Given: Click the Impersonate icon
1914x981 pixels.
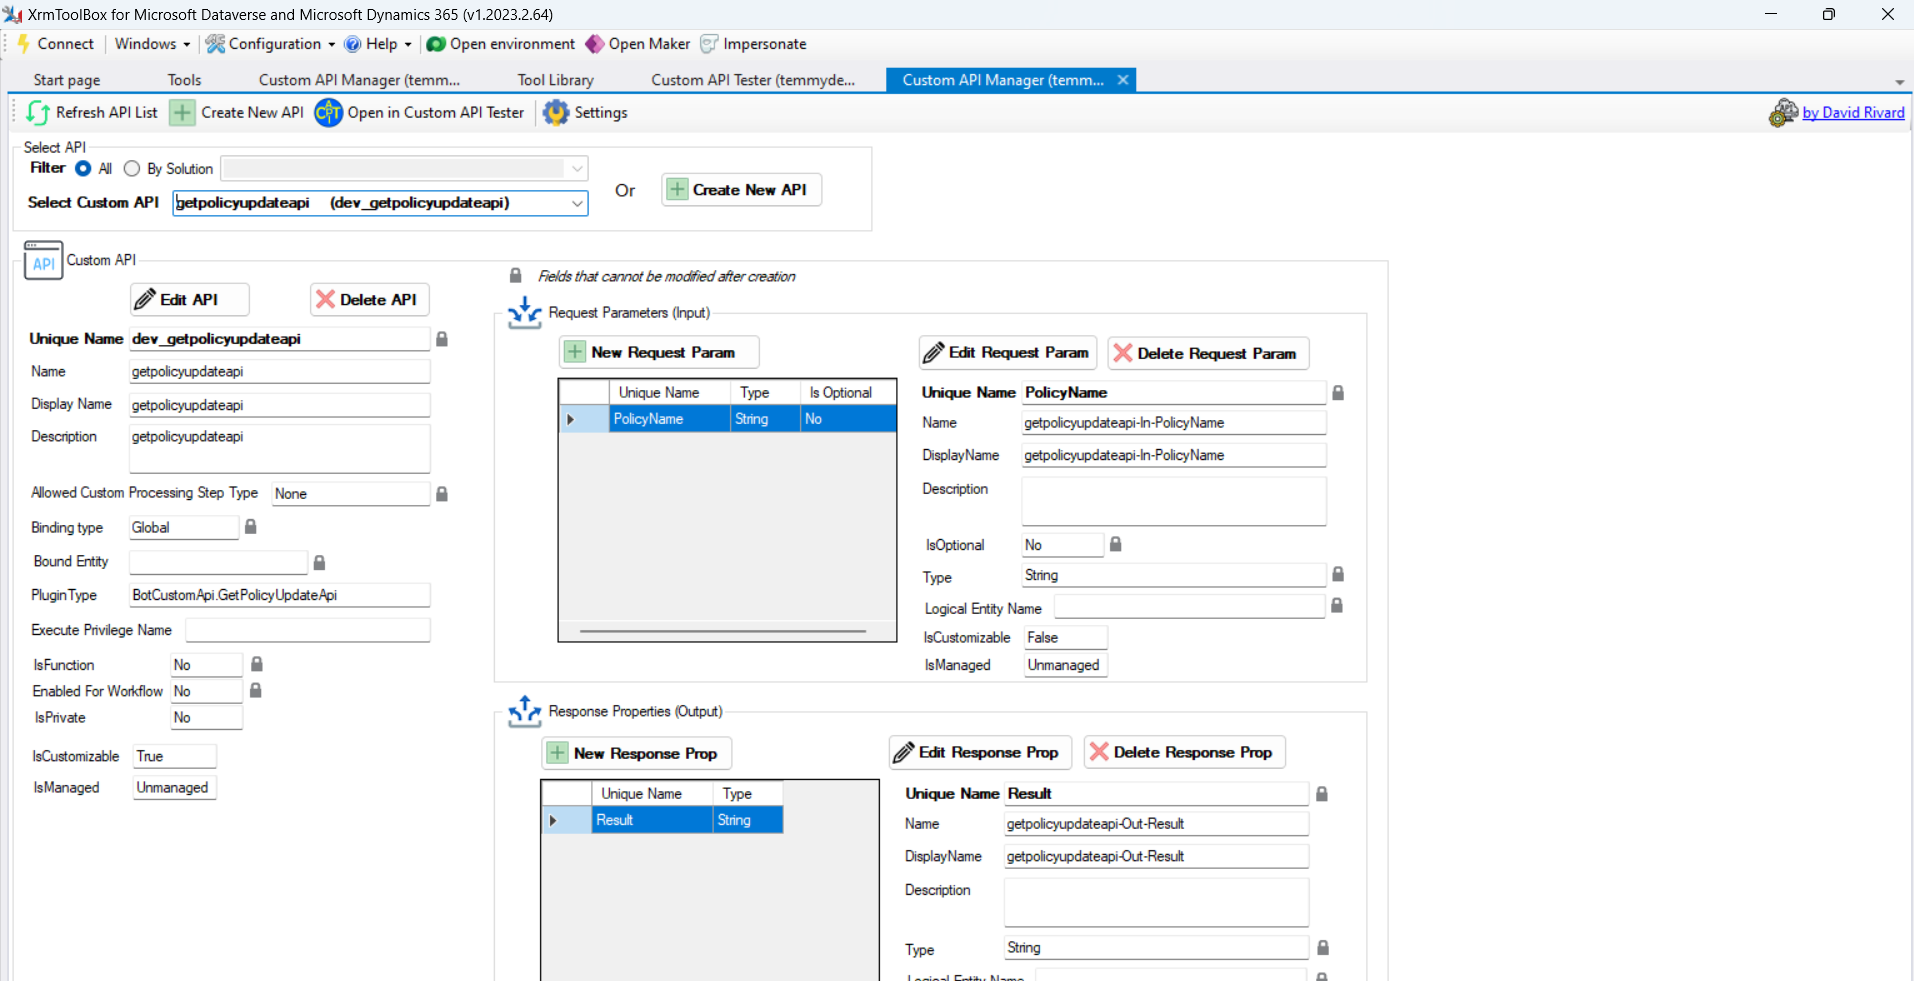Looking at the screenshot, I should 709,44.
